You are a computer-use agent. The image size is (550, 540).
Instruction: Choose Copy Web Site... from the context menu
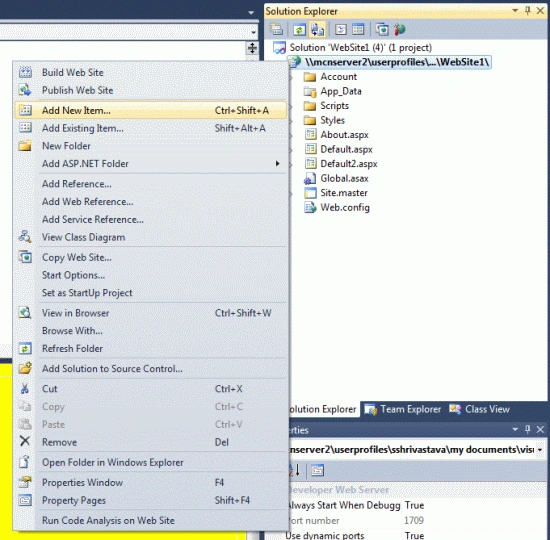click(151, 257)
